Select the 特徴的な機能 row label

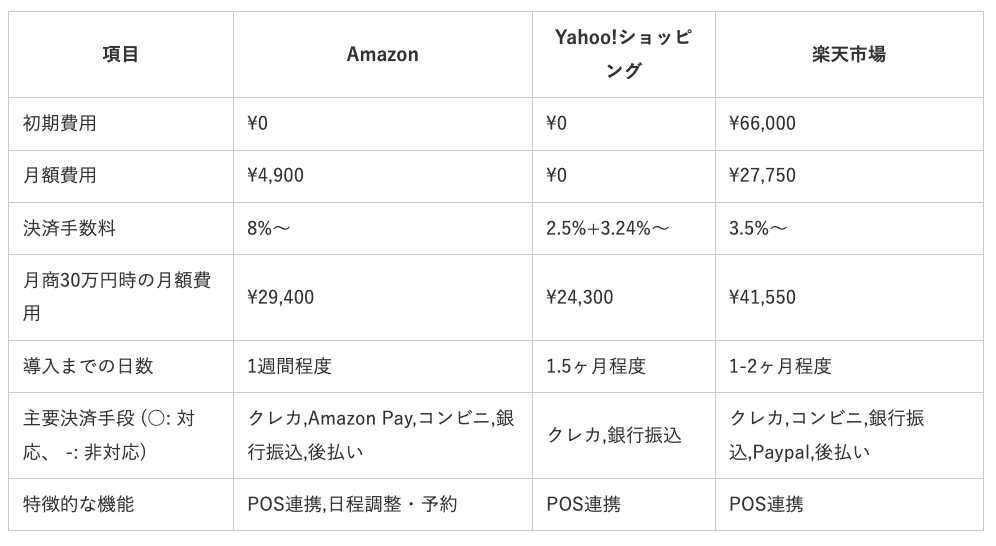coord(78,504)
